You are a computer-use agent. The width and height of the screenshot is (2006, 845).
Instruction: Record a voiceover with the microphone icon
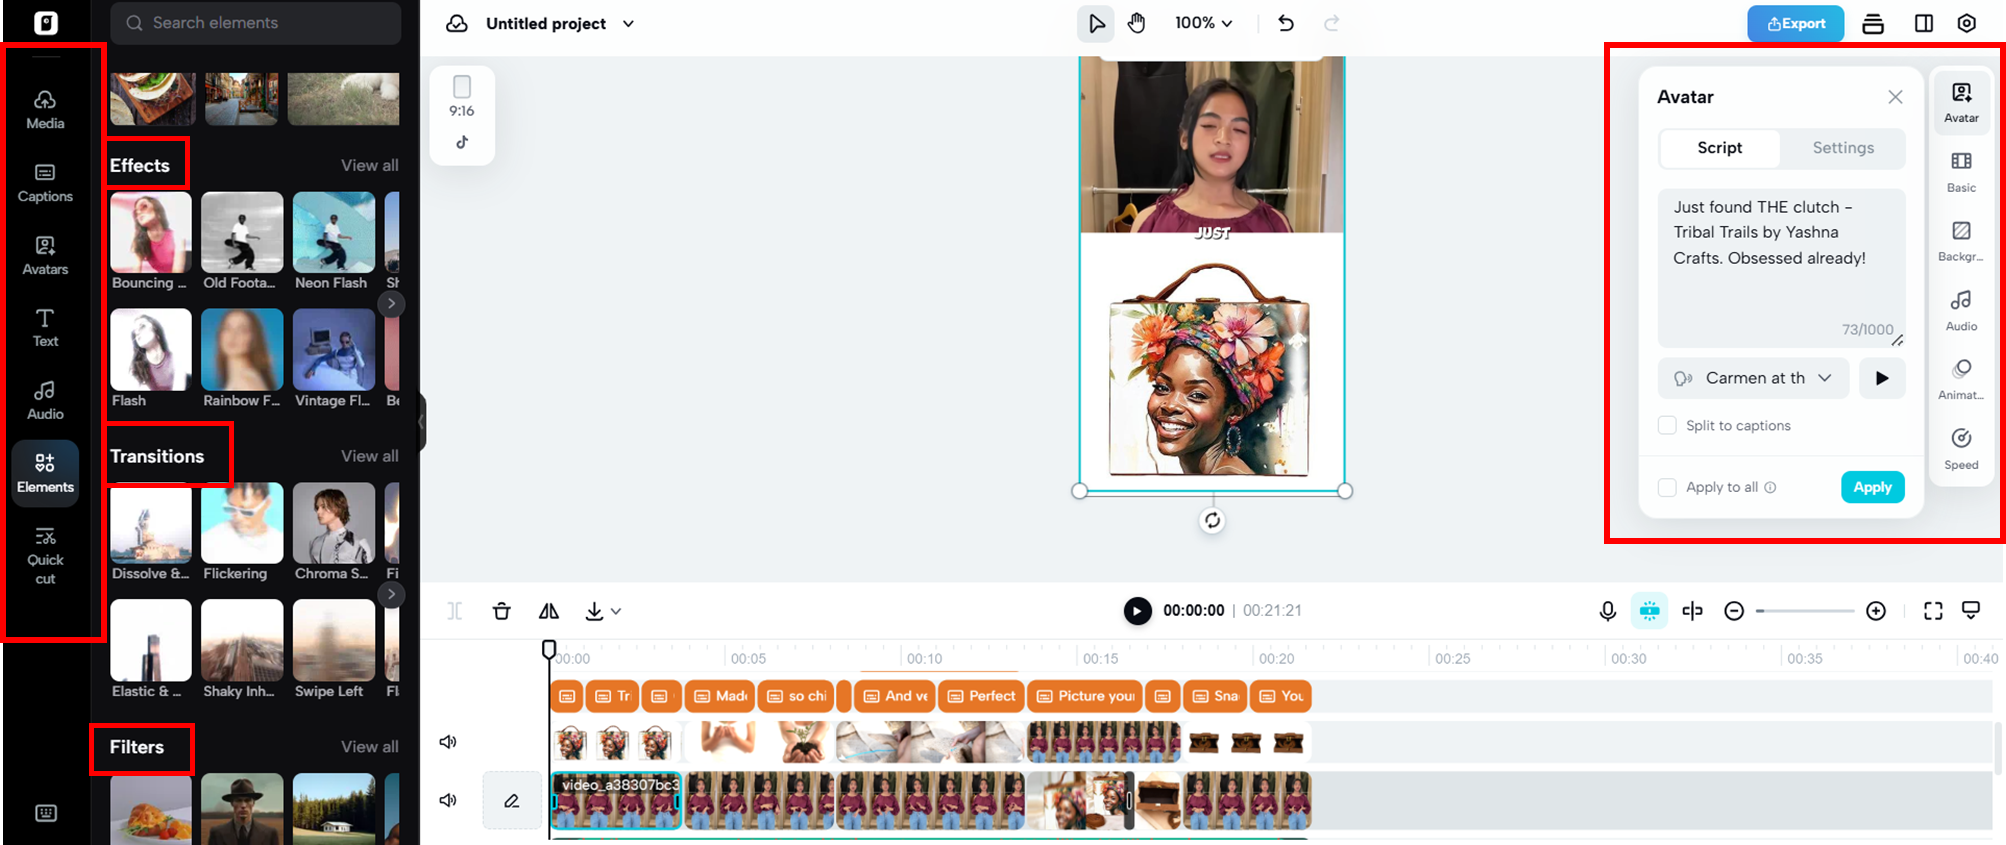(1607, 611)
